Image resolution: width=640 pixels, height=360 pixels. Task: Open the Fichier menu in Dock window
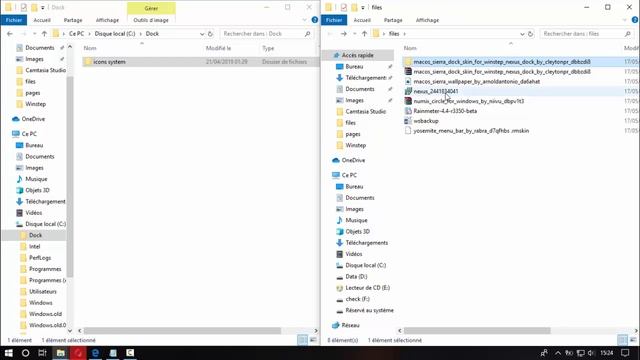point(14,20)
